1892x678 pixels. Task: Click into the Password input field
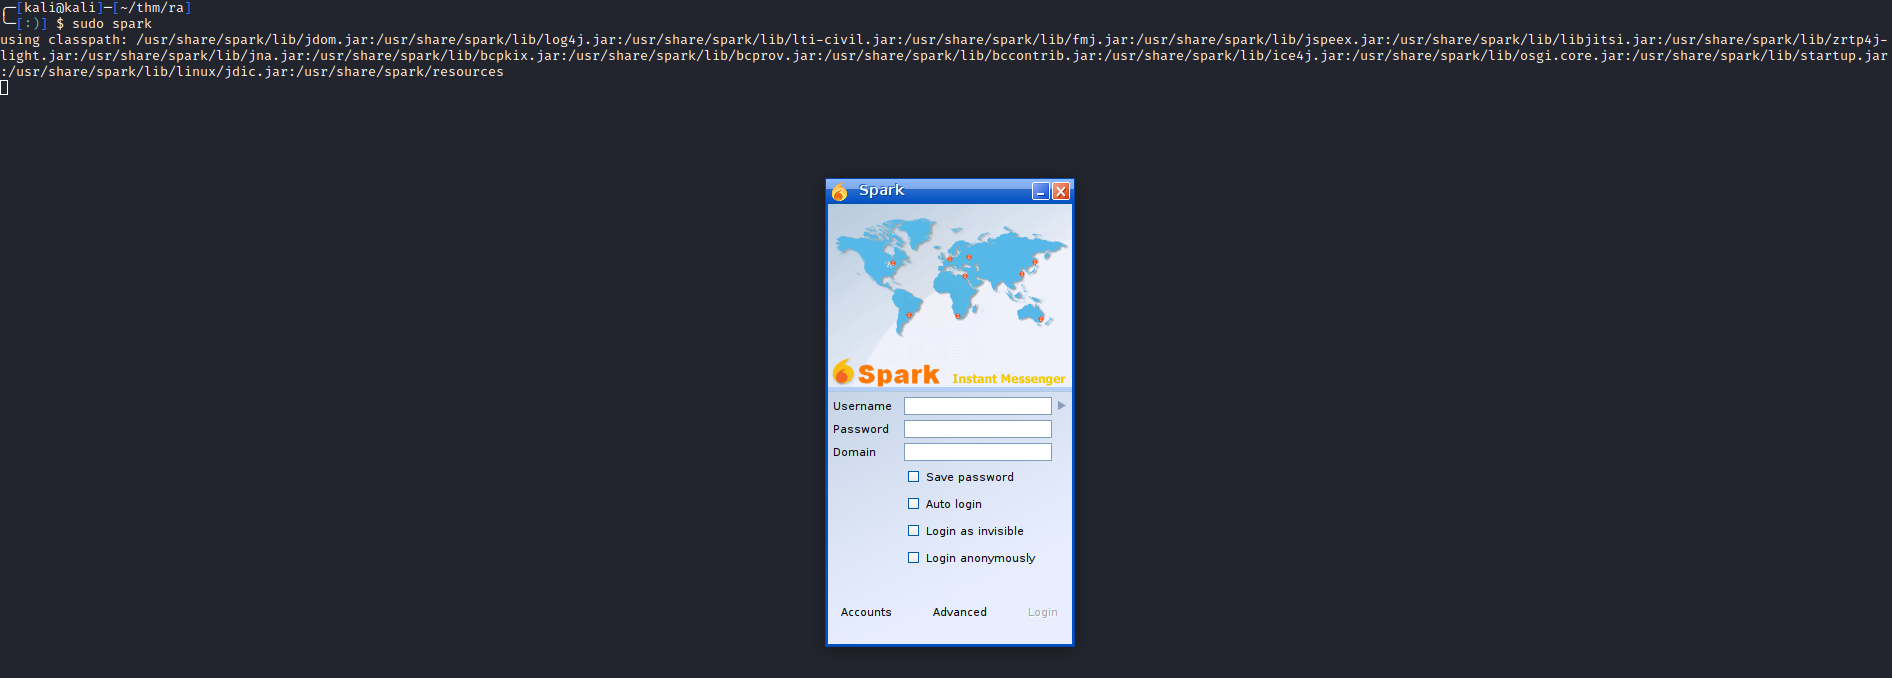click(977, 429)
